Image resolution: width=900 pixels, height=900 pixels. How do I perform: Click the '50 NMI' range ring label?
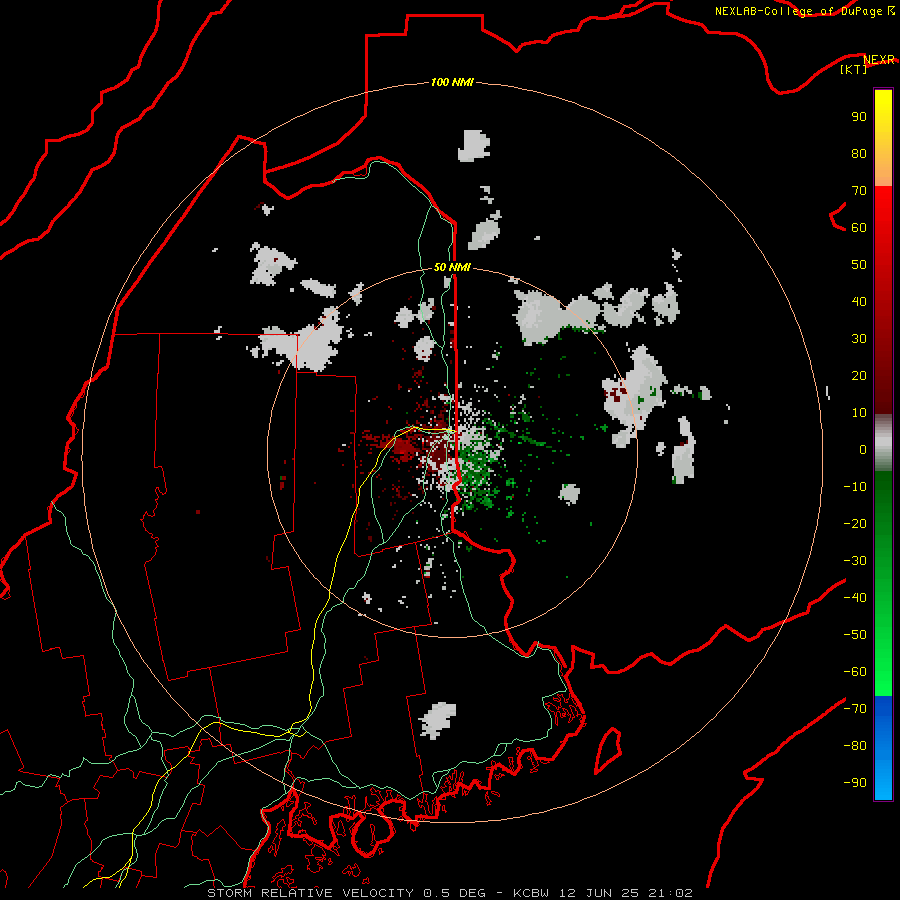(452, 267)
